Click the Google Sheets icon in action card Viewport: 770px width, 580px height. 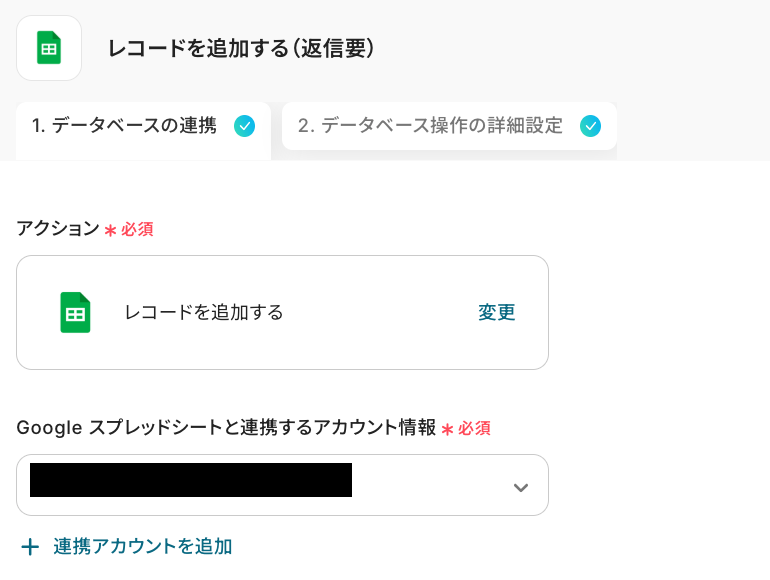(x=75, y=313)
